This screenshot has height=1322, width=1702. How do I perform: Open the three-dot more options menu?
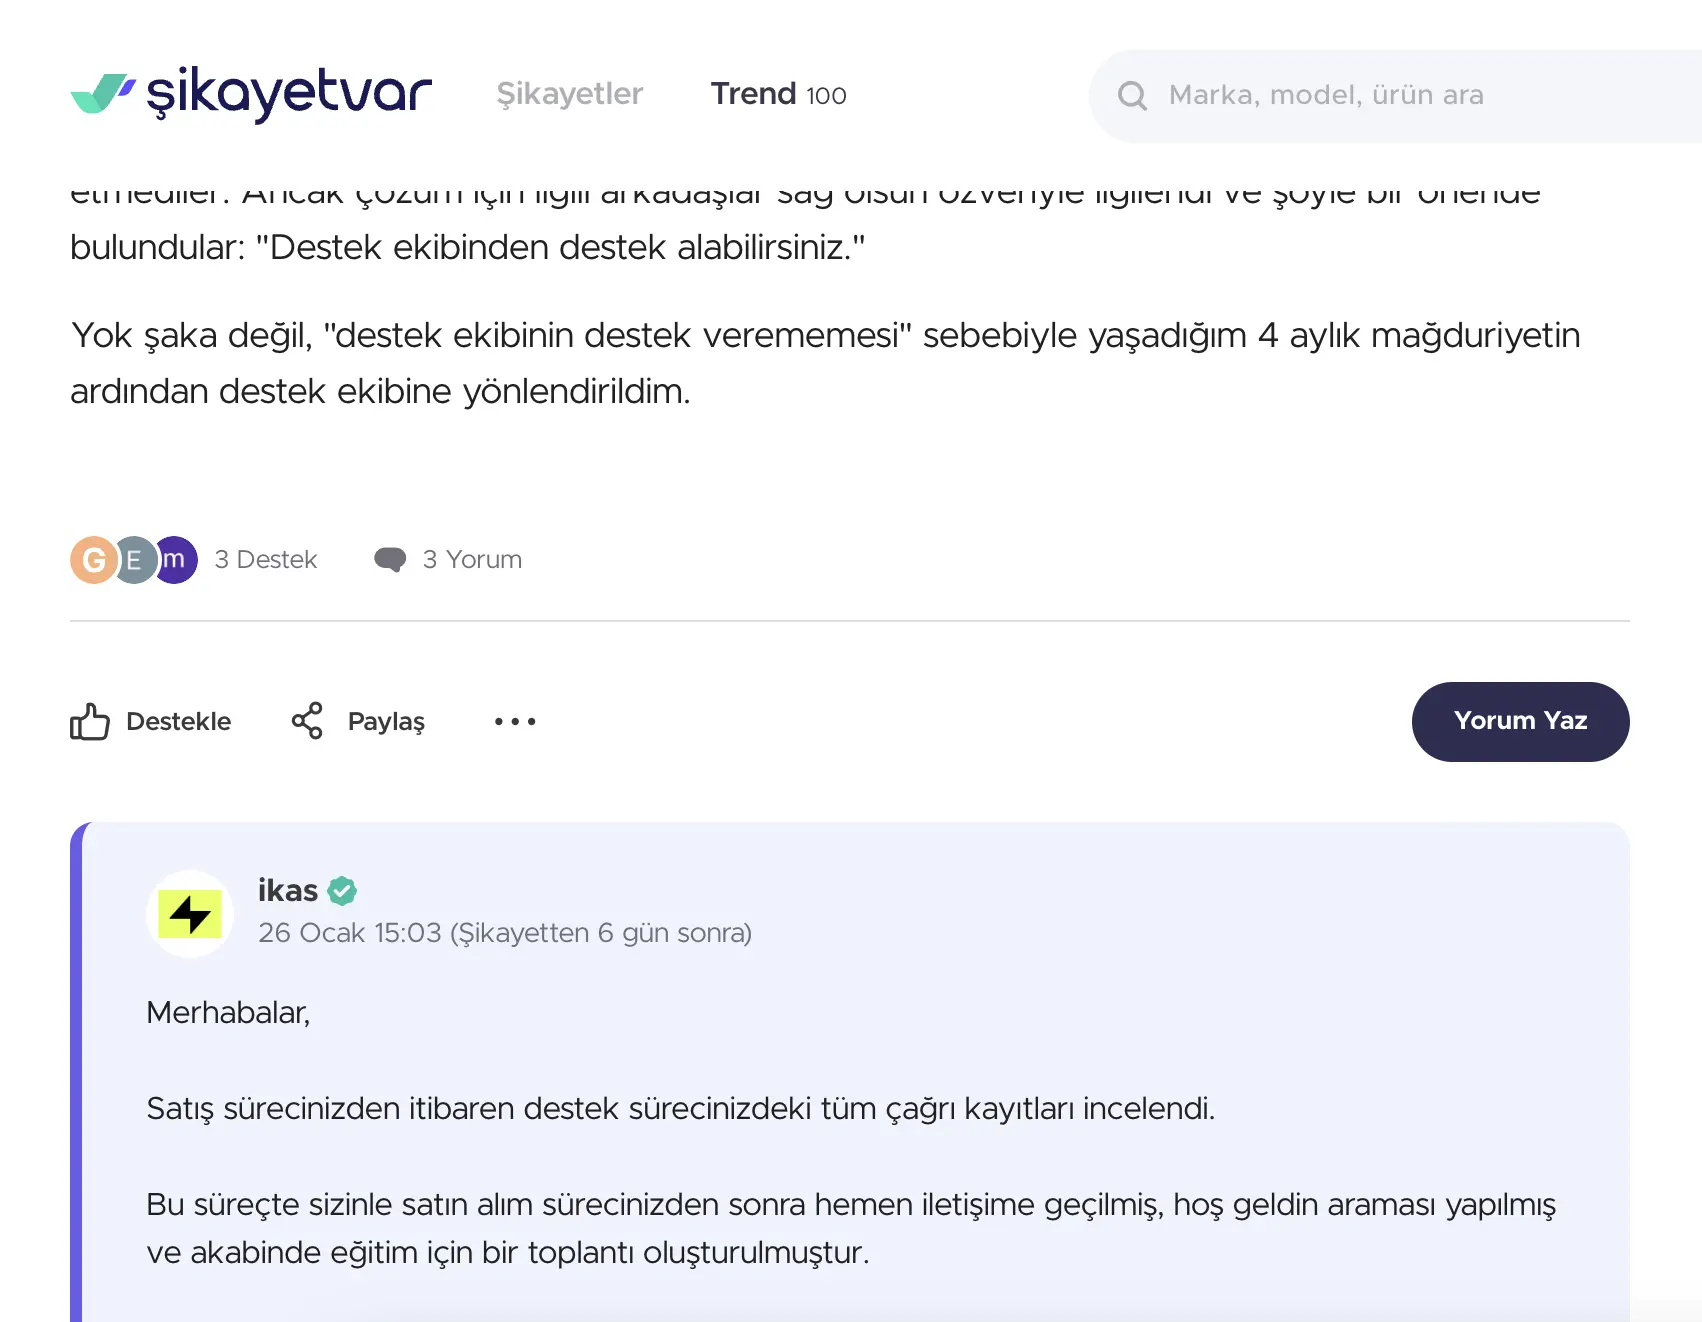click(x=515, y=721)
